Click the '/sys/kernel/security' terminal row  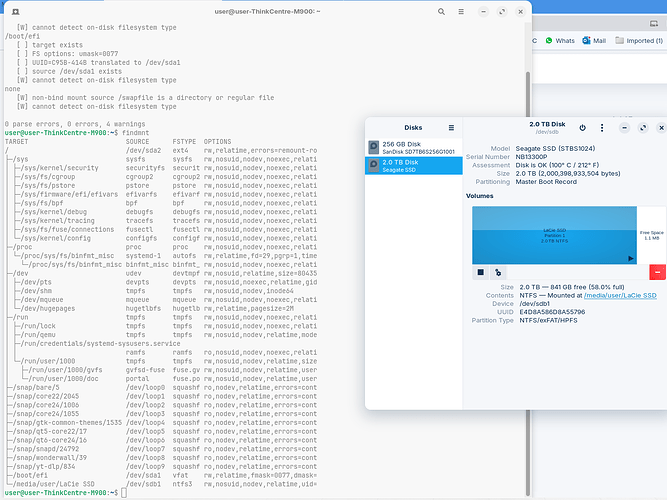[x=161, y=168]
